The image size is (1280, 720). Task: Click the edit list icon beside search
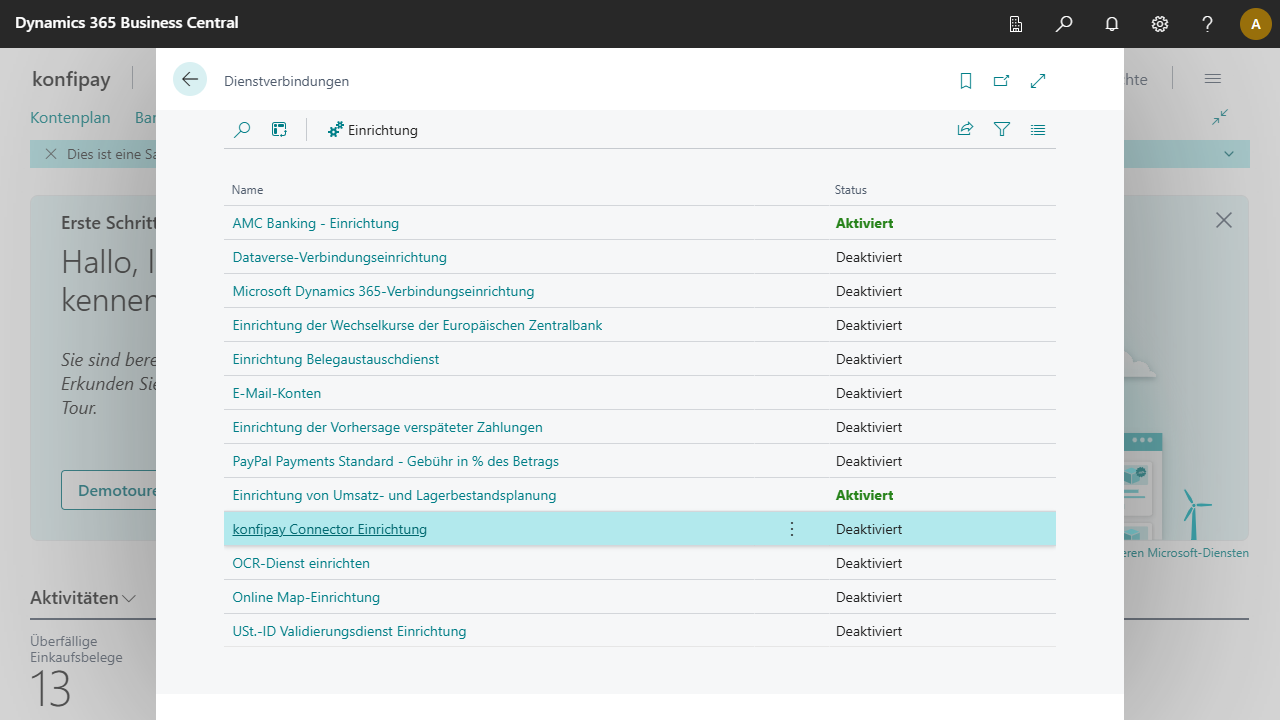[x=279, y=130]
